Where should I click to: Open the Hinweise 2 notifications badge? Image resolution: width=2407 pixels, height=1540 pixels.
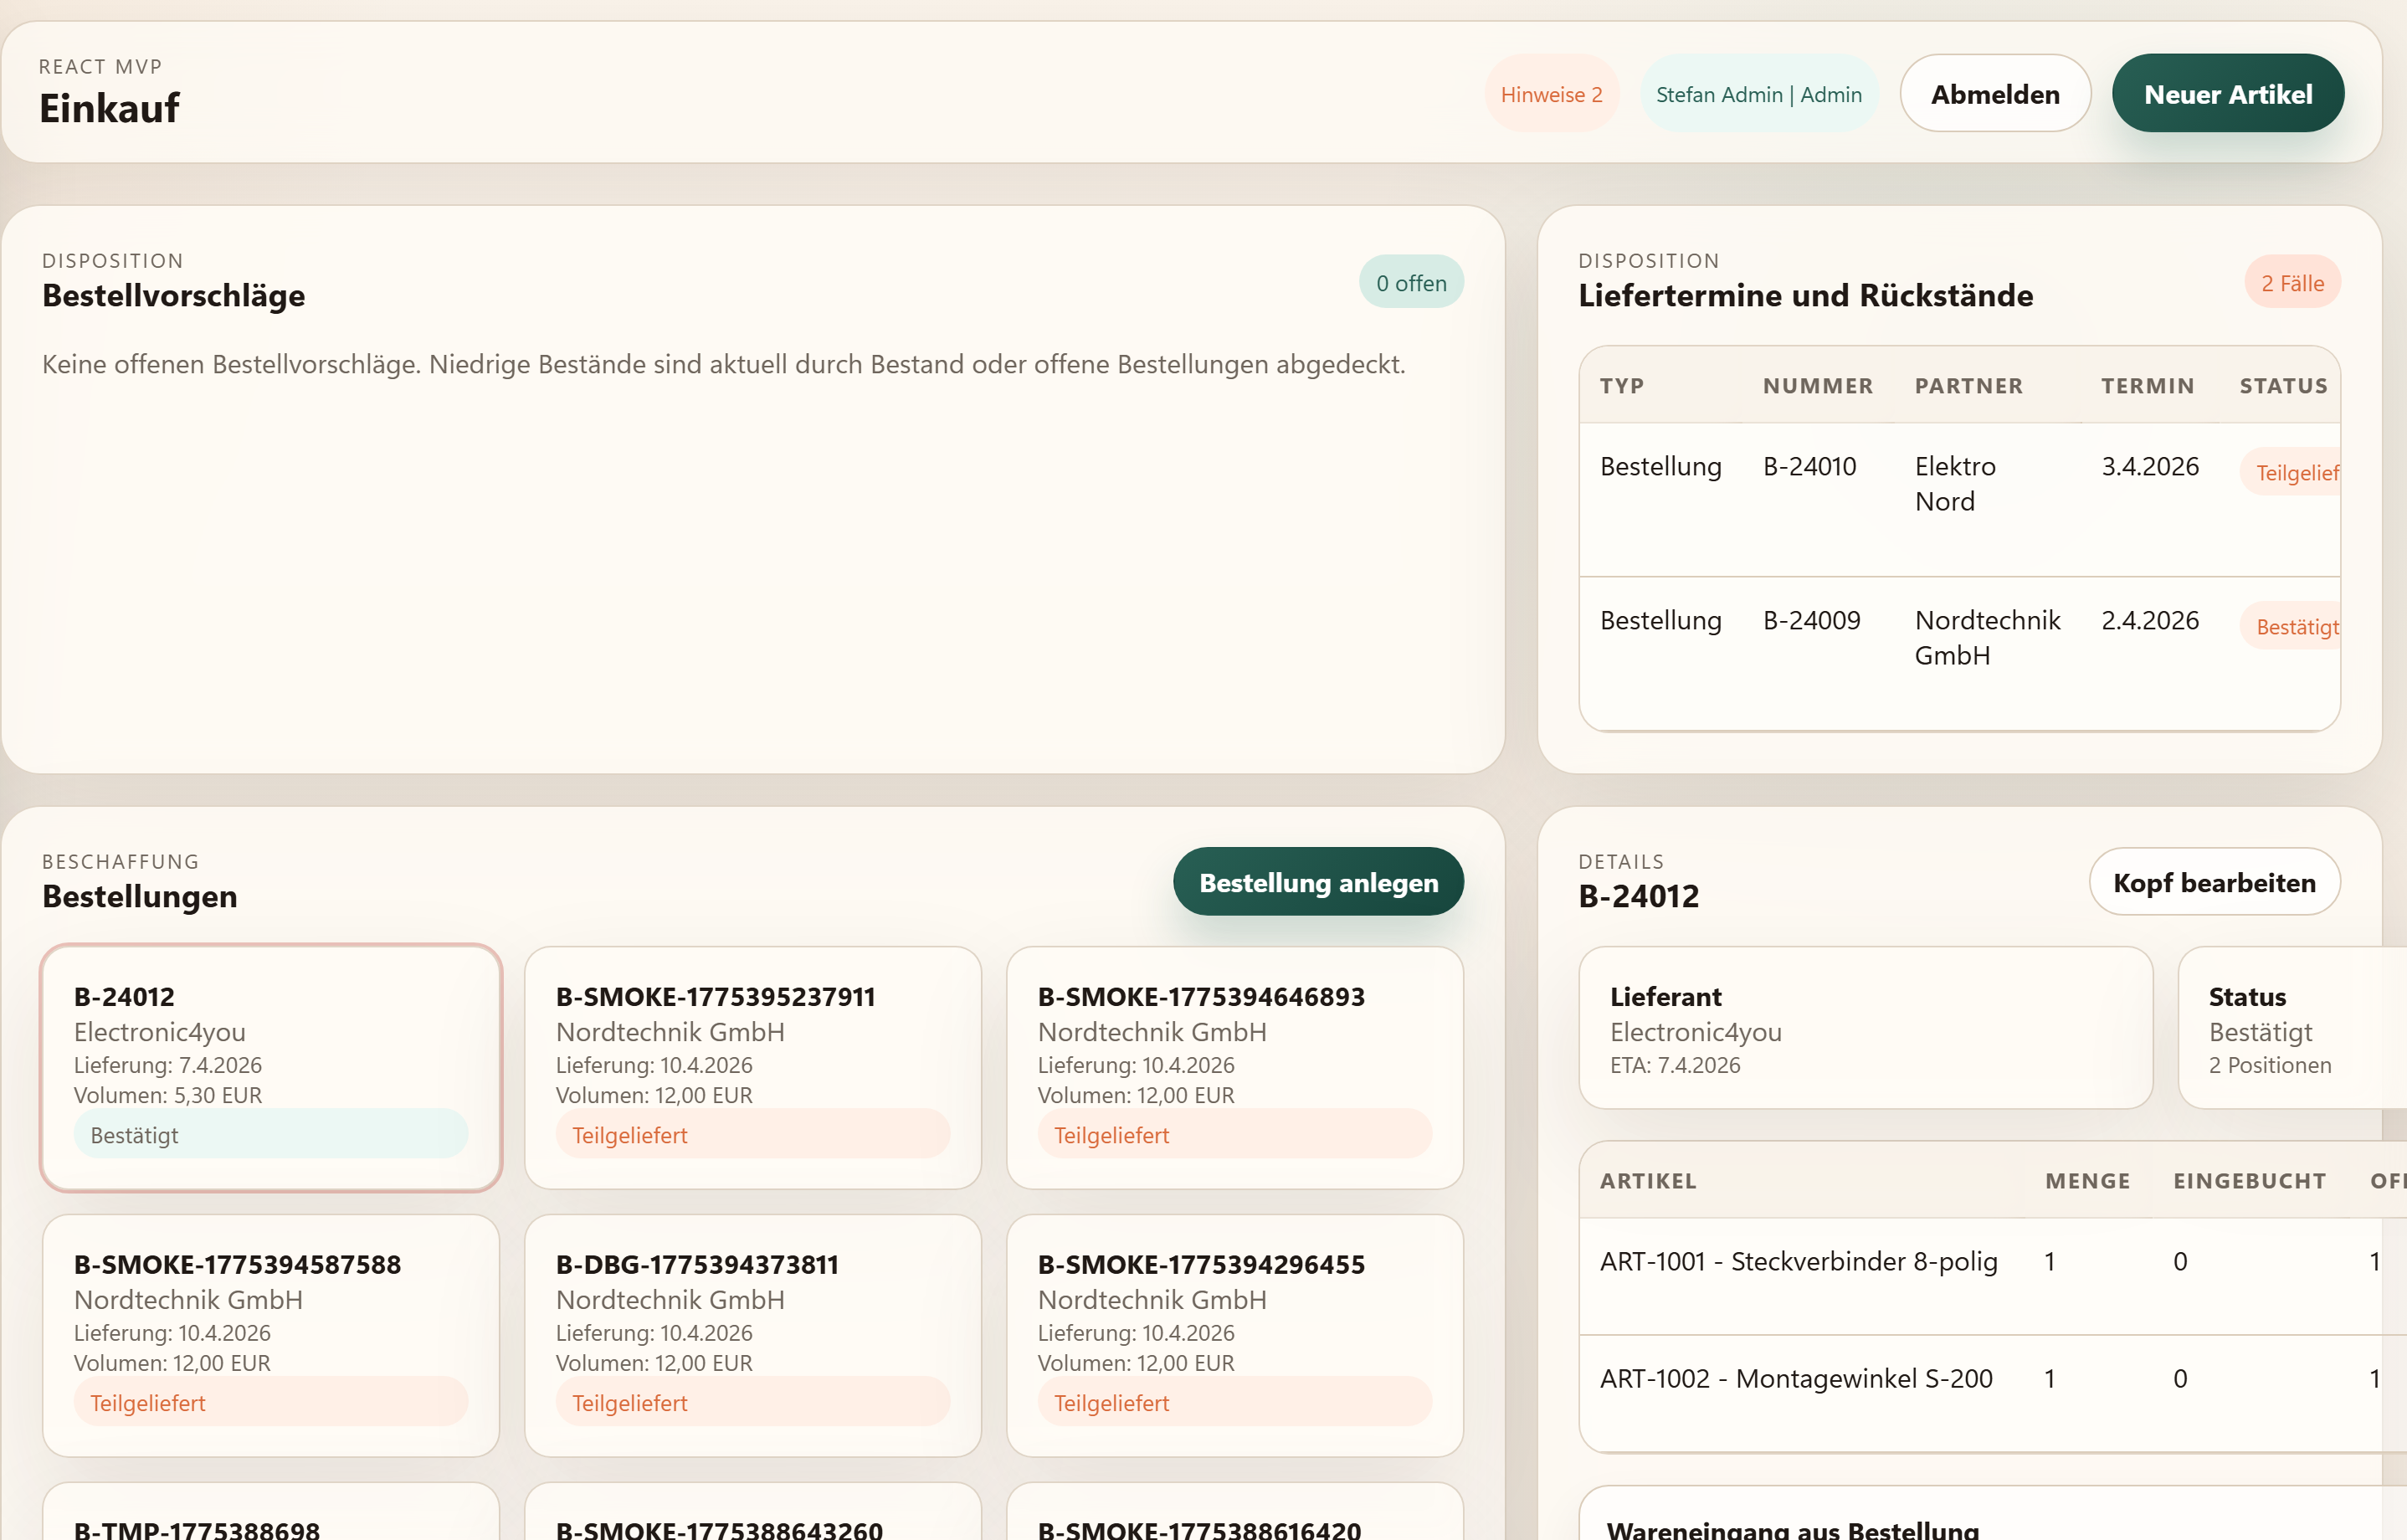1550,94
